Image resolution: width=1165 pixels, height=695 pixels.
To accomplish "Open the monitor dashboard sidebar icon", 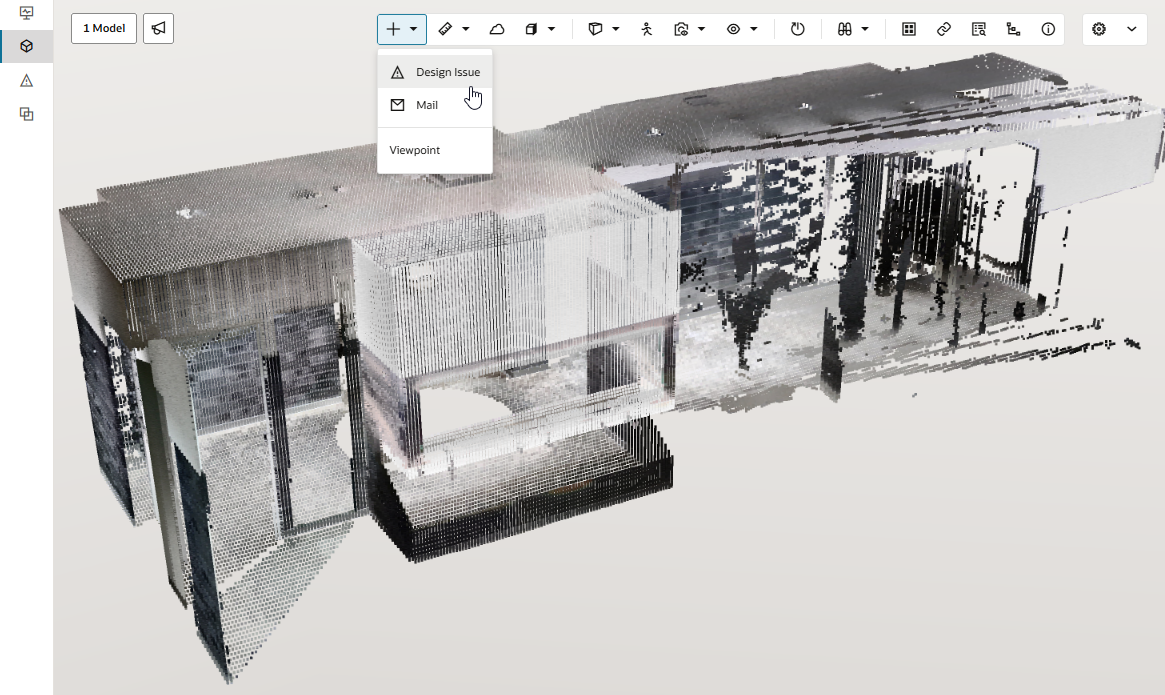I will tap(27, 13).
